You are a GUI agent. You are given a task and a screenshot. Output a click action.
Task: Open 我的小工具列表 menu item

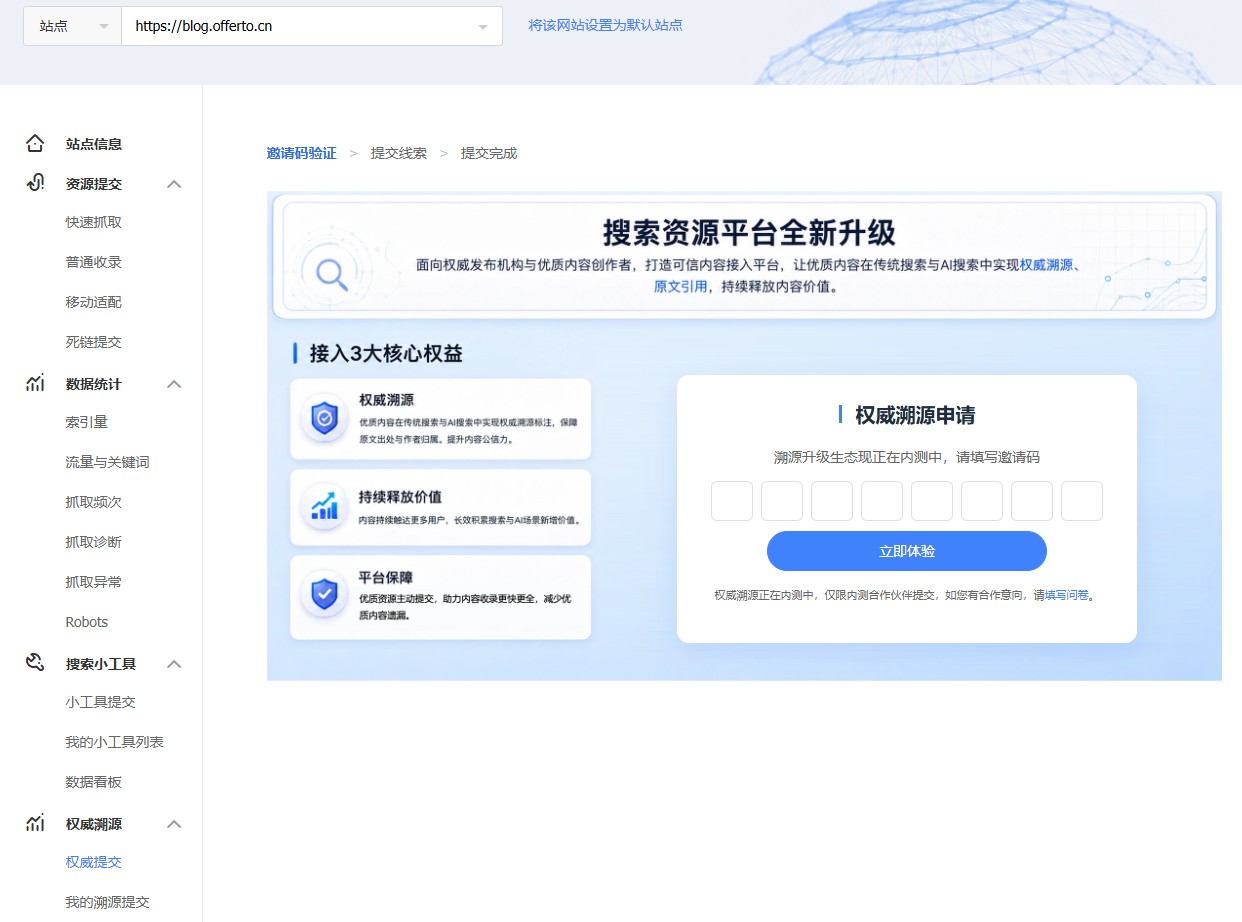pos(115,742)
